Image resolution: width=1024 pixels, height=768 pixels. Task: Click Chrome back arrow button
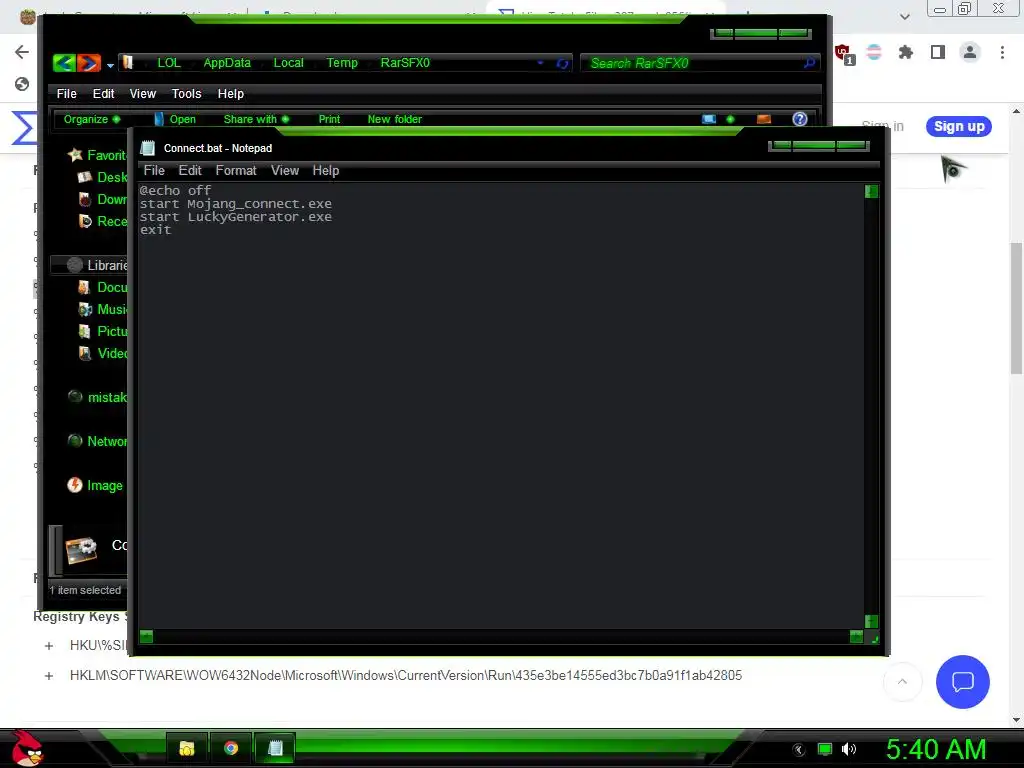22,52
